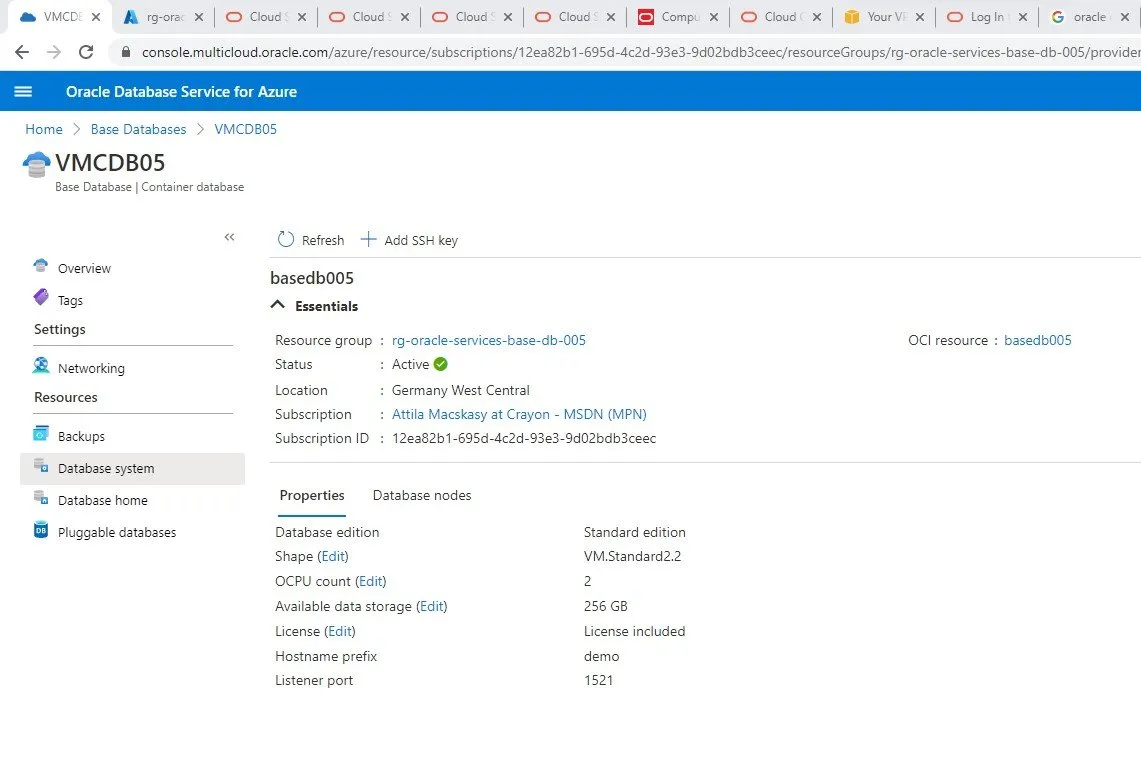Screen dimensions: 1141x768
Task: Click the plus icon for Add SSH key
Action: [x=368, y=239]
